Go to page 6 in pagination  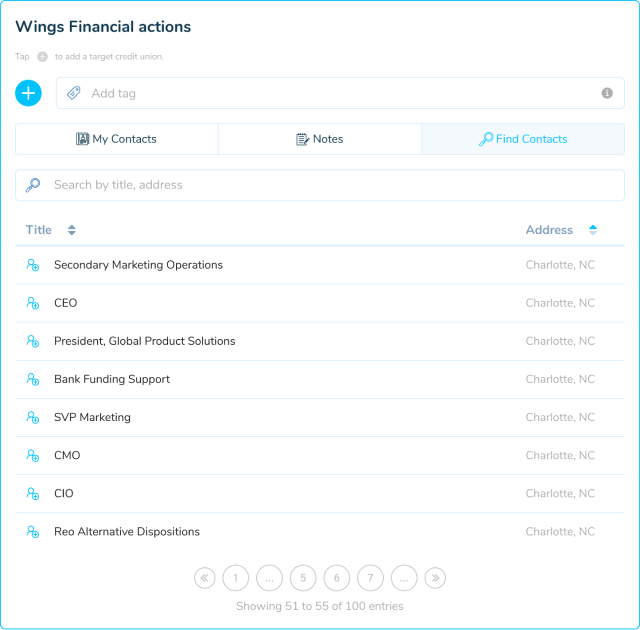coord(337,578)
